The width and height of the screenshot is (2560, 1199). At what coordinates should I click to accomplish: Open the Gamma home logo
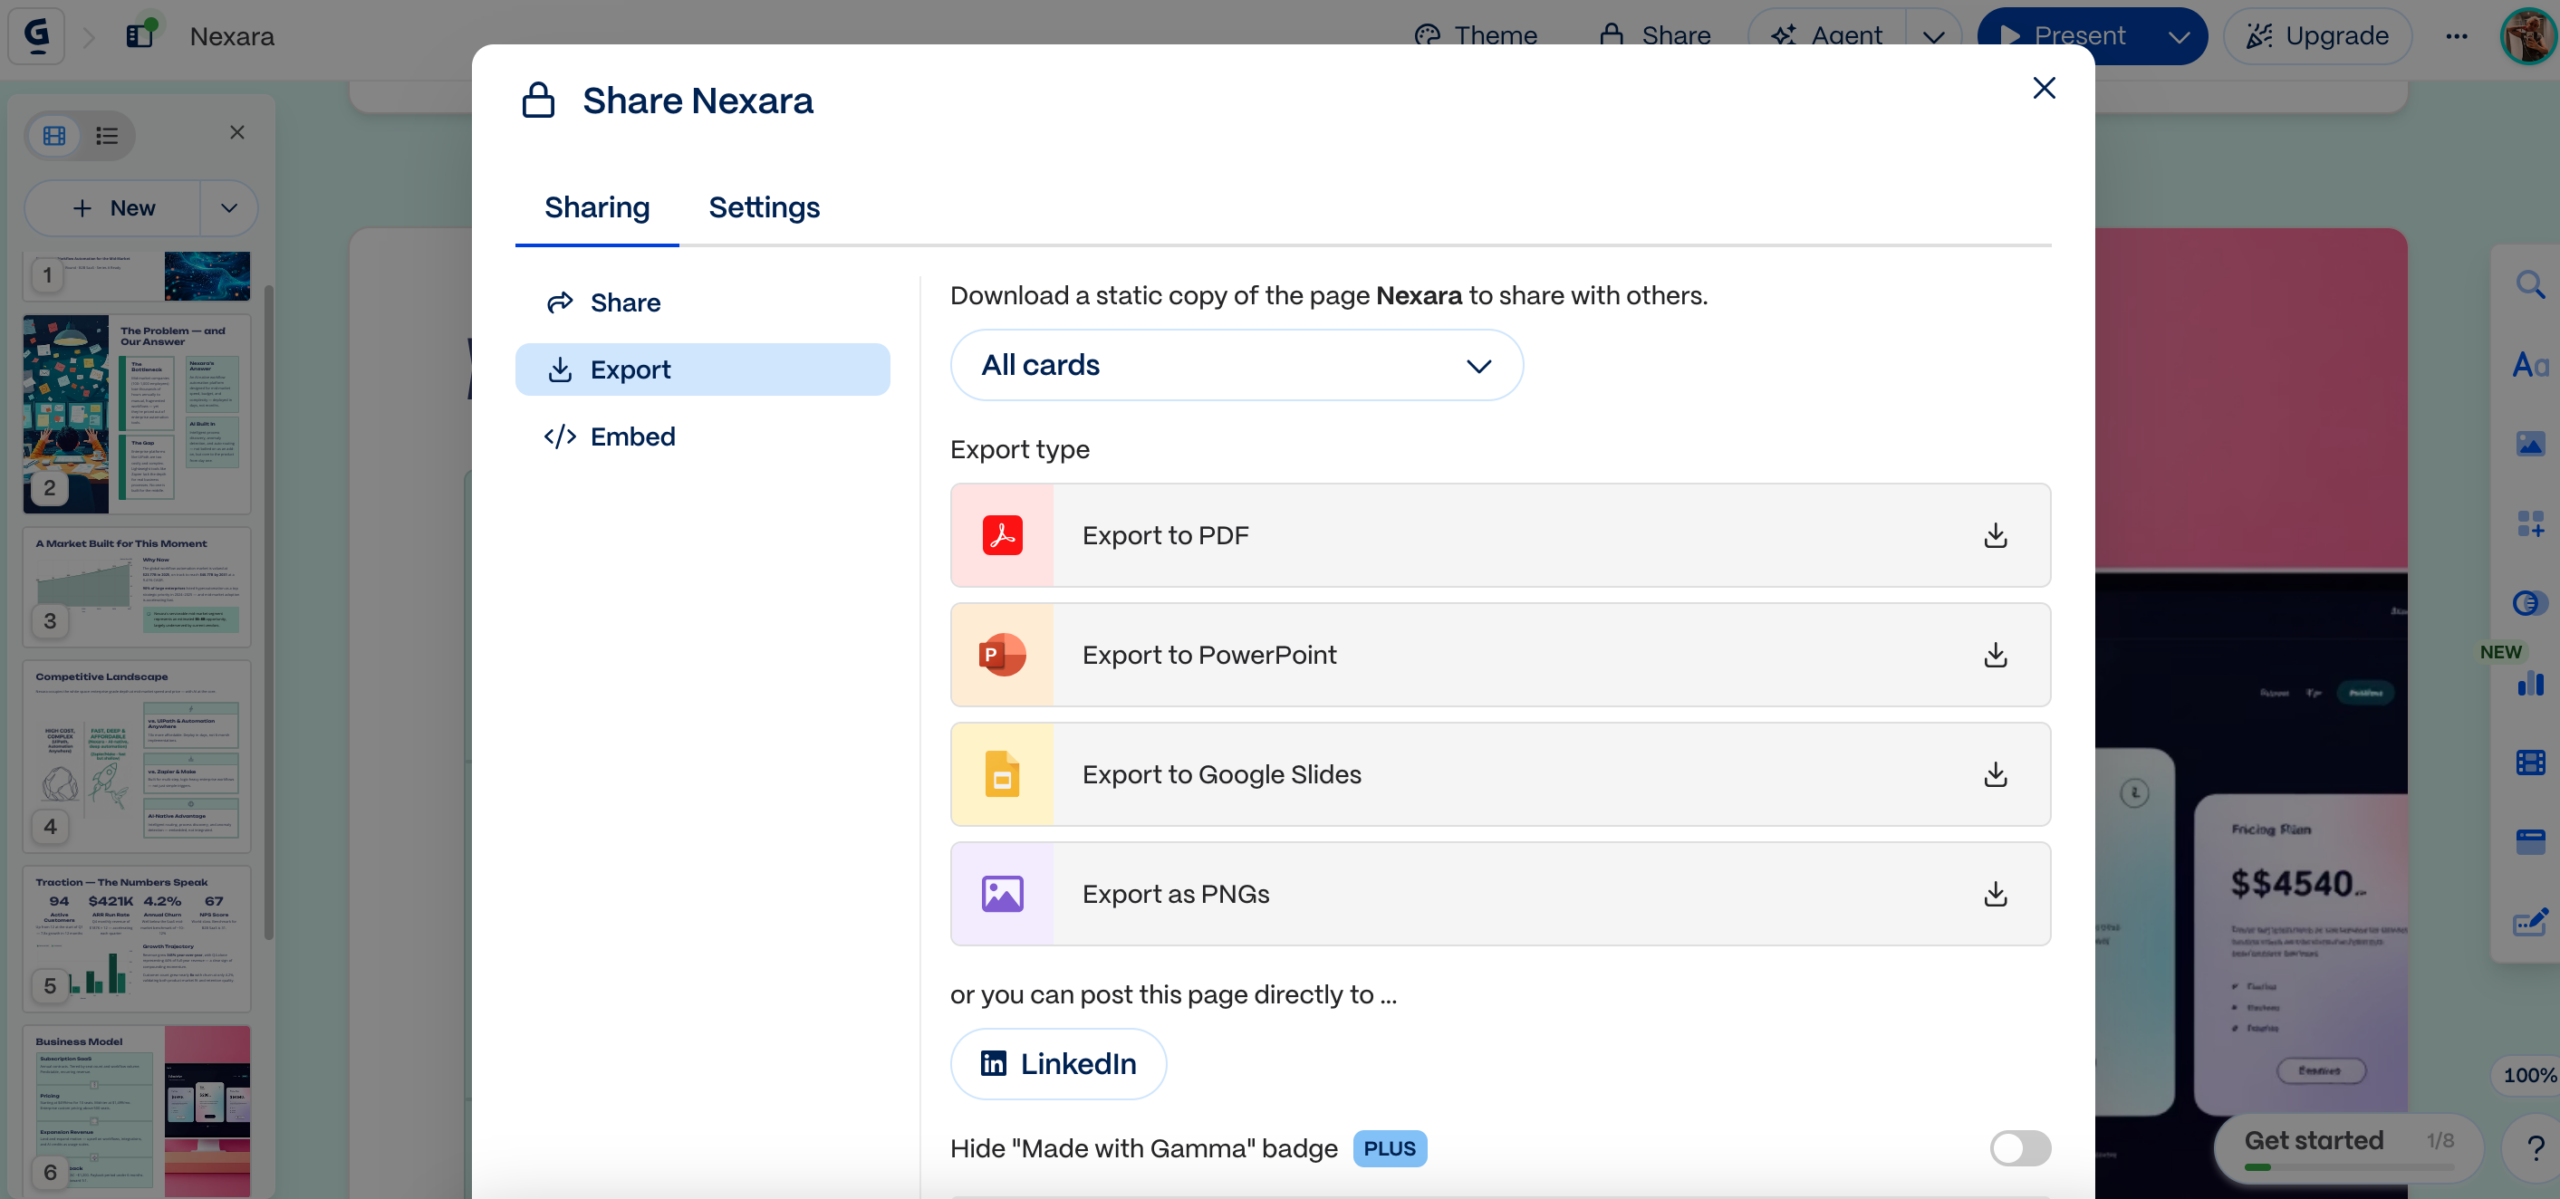pyautogui.click(x=37, y=36)
